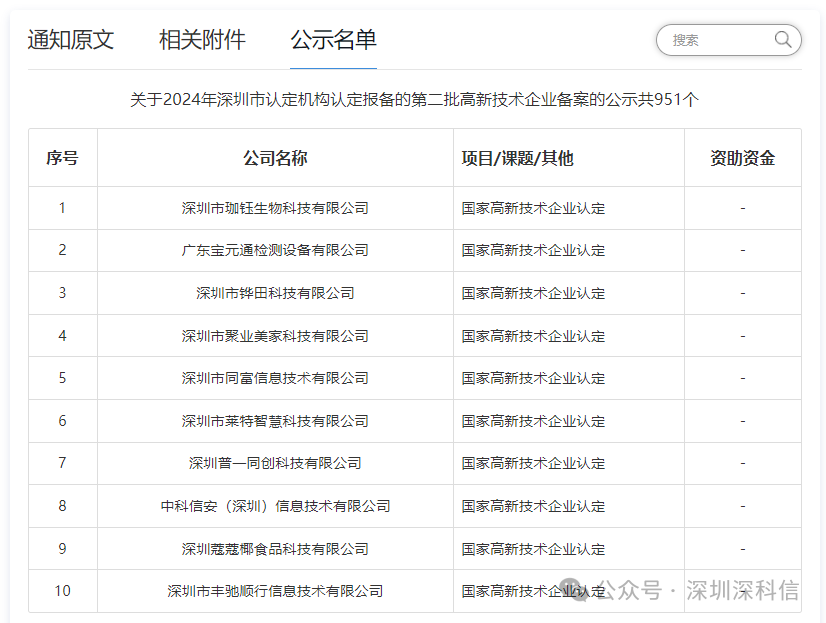Click 国家高新技术企业认定 for 深圳市铧田科技

(533, 293)
